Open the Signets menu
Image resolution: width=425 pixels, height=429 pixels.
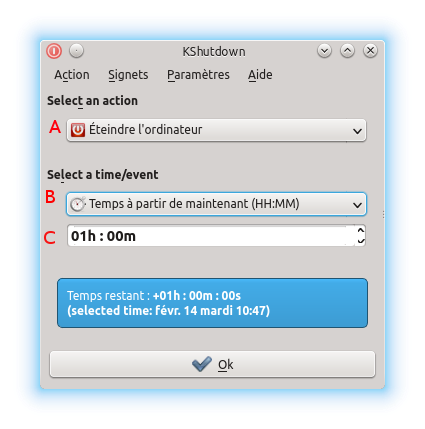coord(128,75)
